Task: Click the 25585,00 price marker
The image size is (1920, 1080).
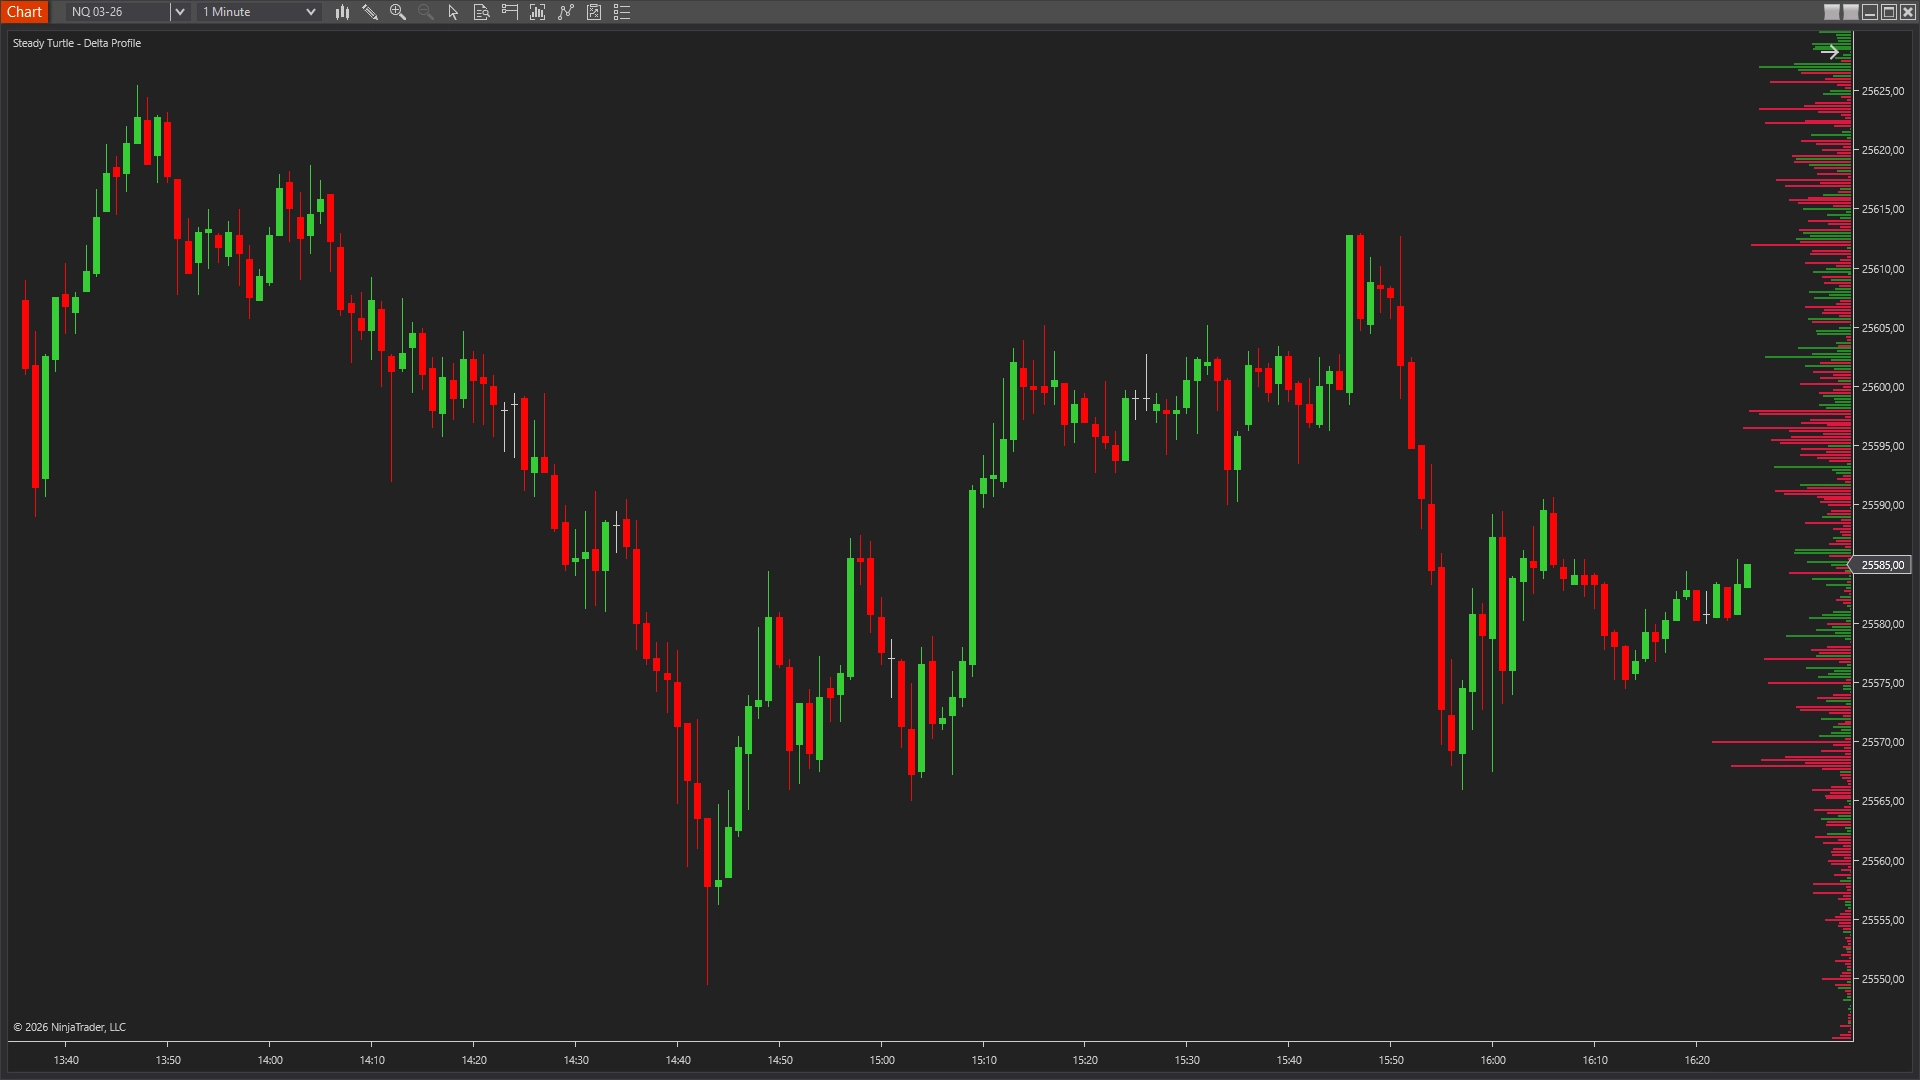Action: (1883, 564)
